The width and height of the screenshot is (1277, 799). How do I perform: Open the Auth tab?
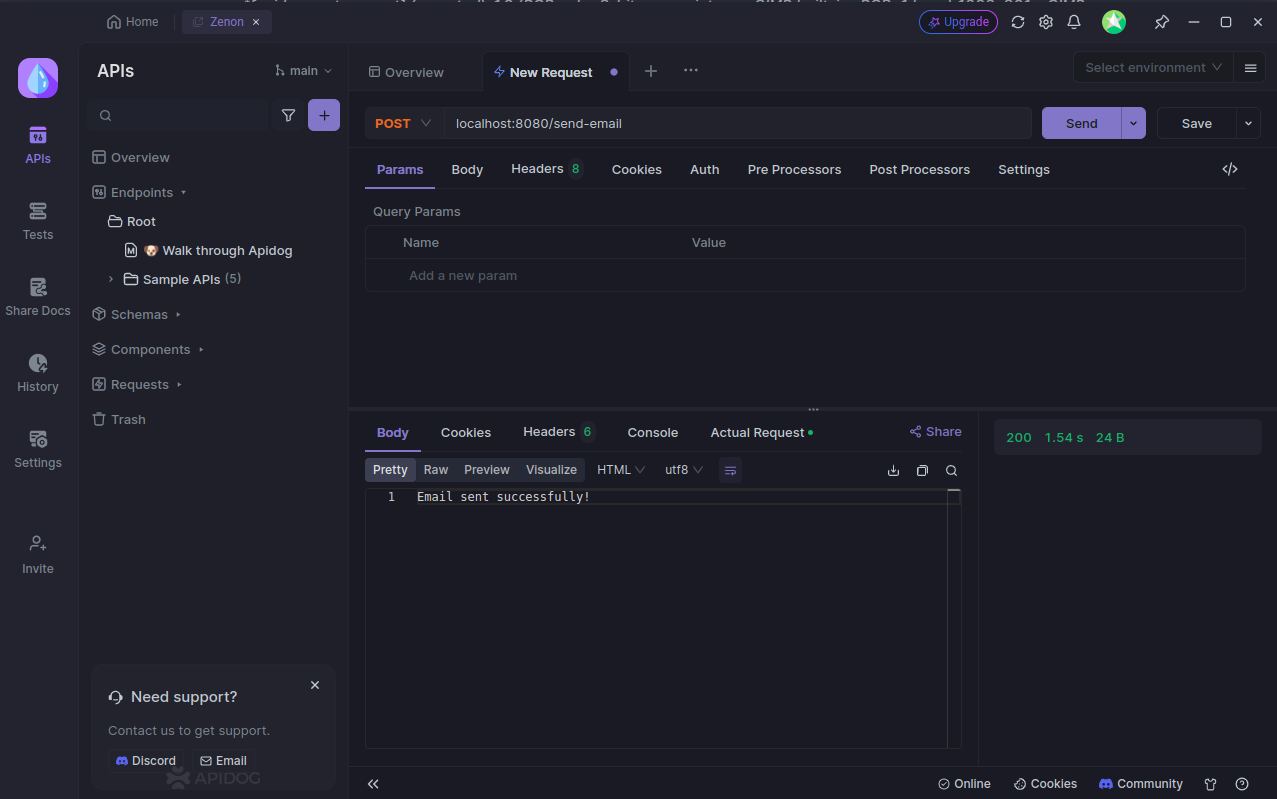(705, 169)
